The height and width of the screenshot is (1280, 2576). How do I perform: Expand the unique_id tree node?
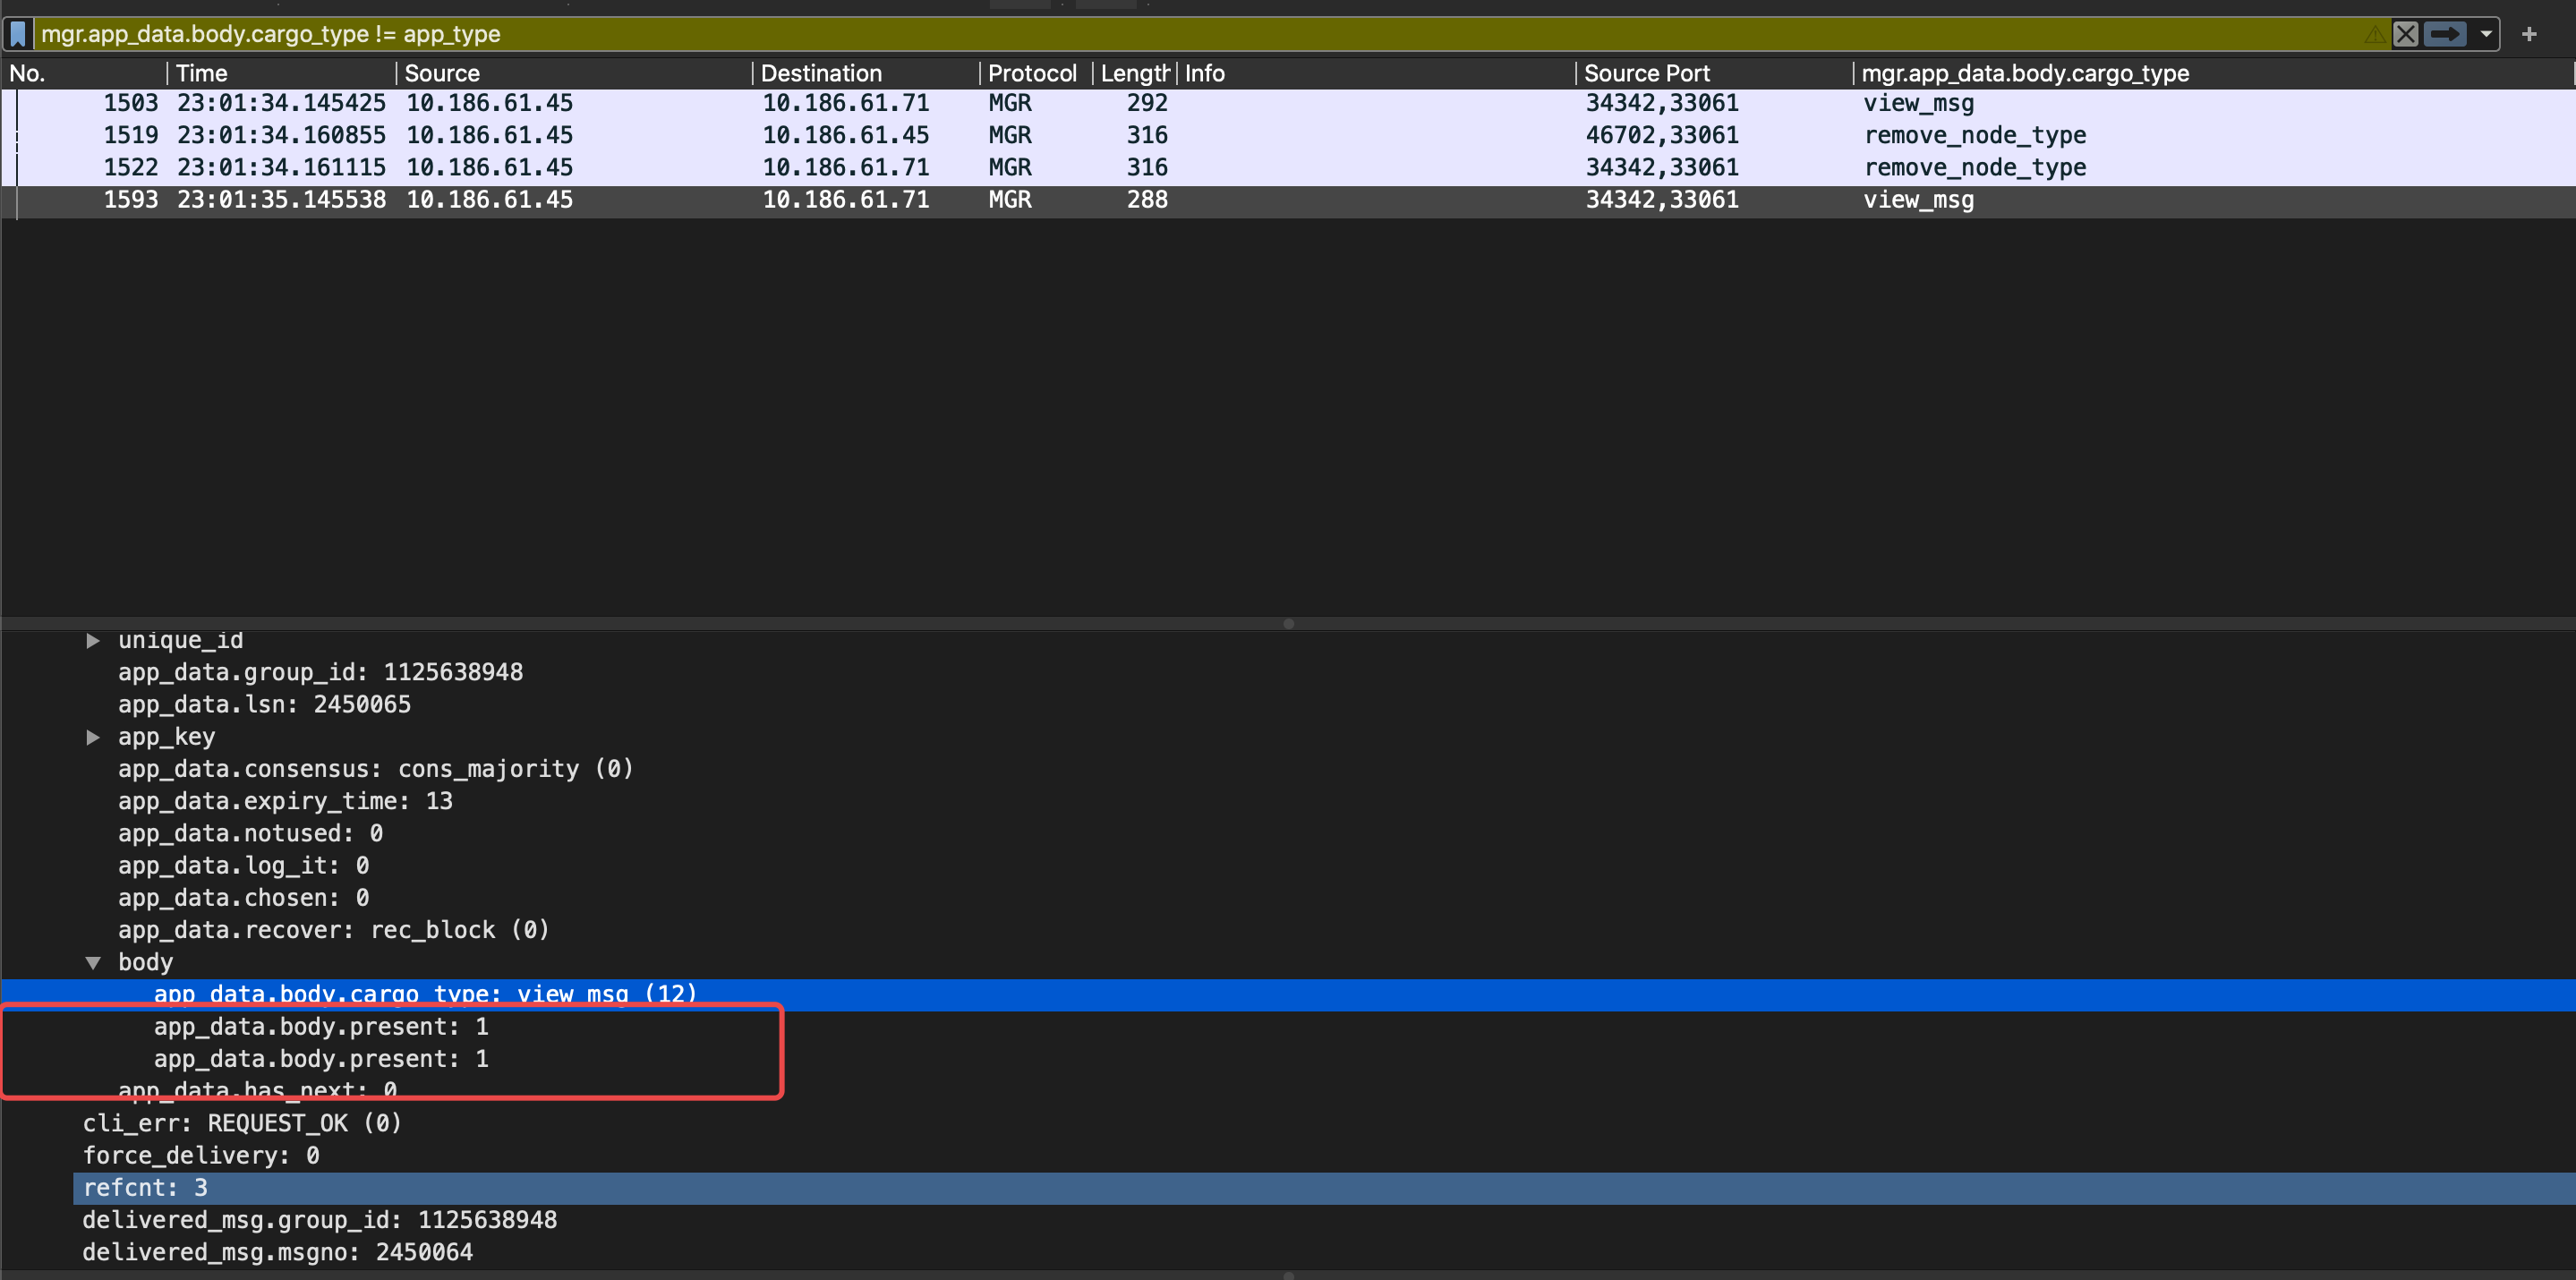click(x=93, y=640)
